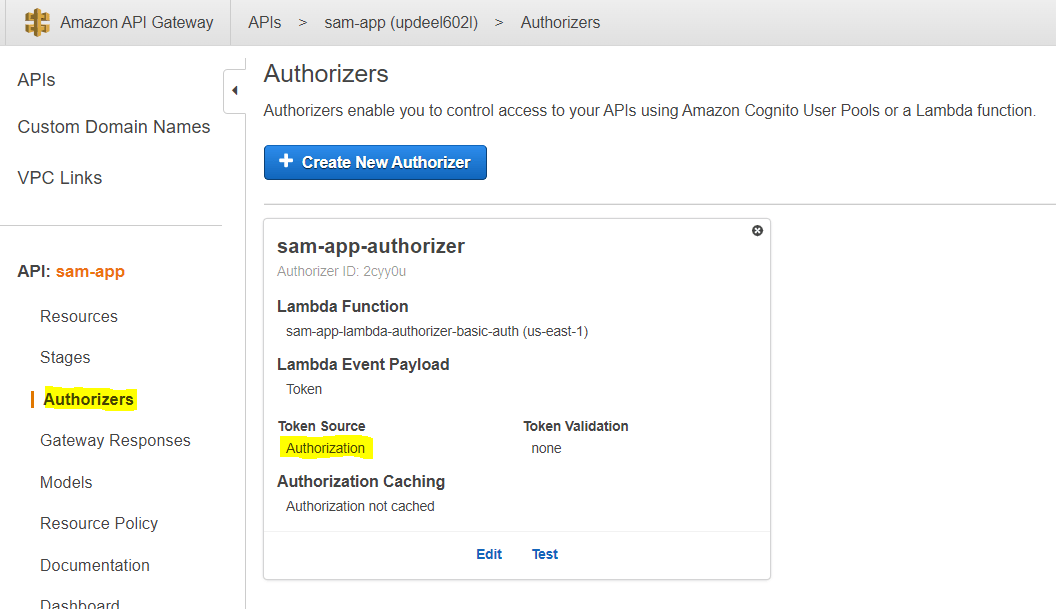Select the highlighted Authorizers menu item

87,398
